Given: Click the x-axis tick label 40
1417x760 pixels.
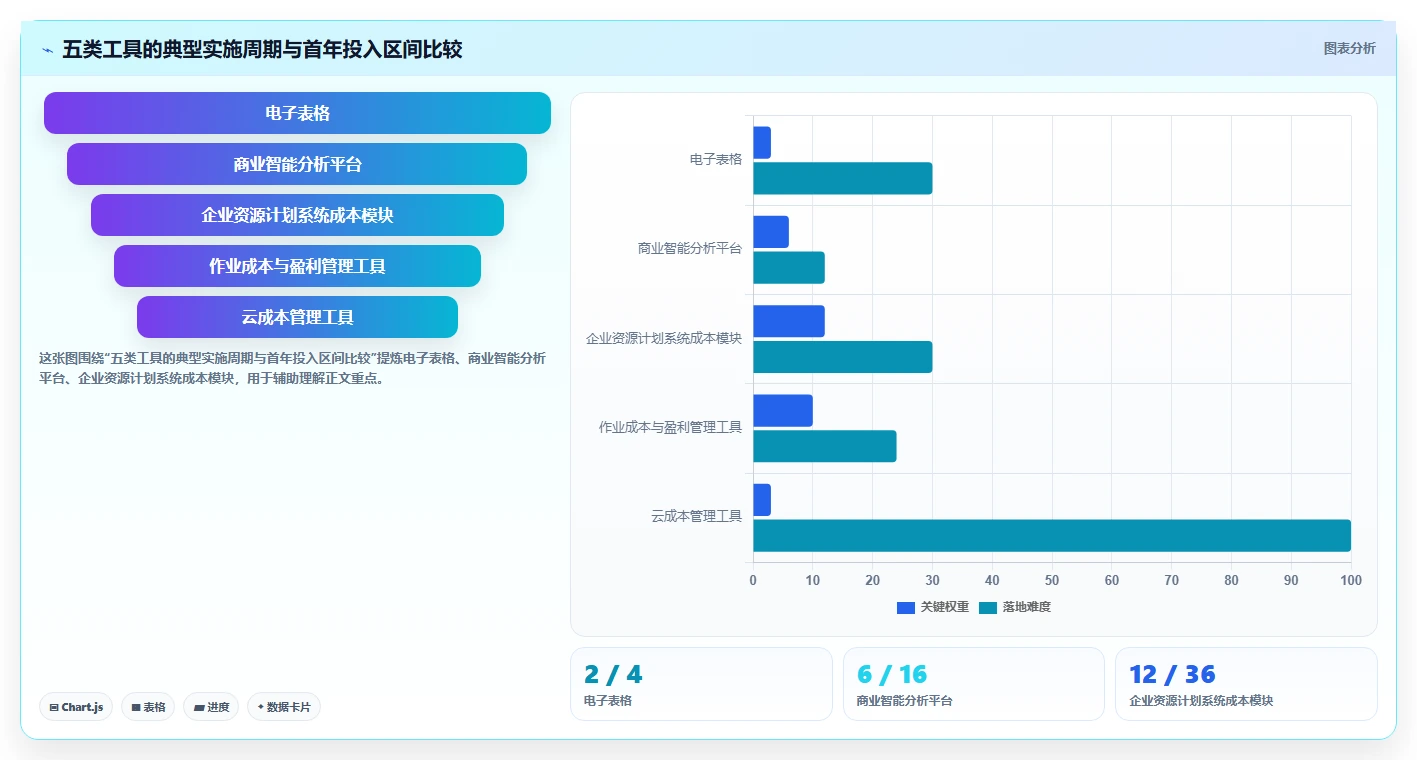Looking at the screenshot, I should pos(992,580).
